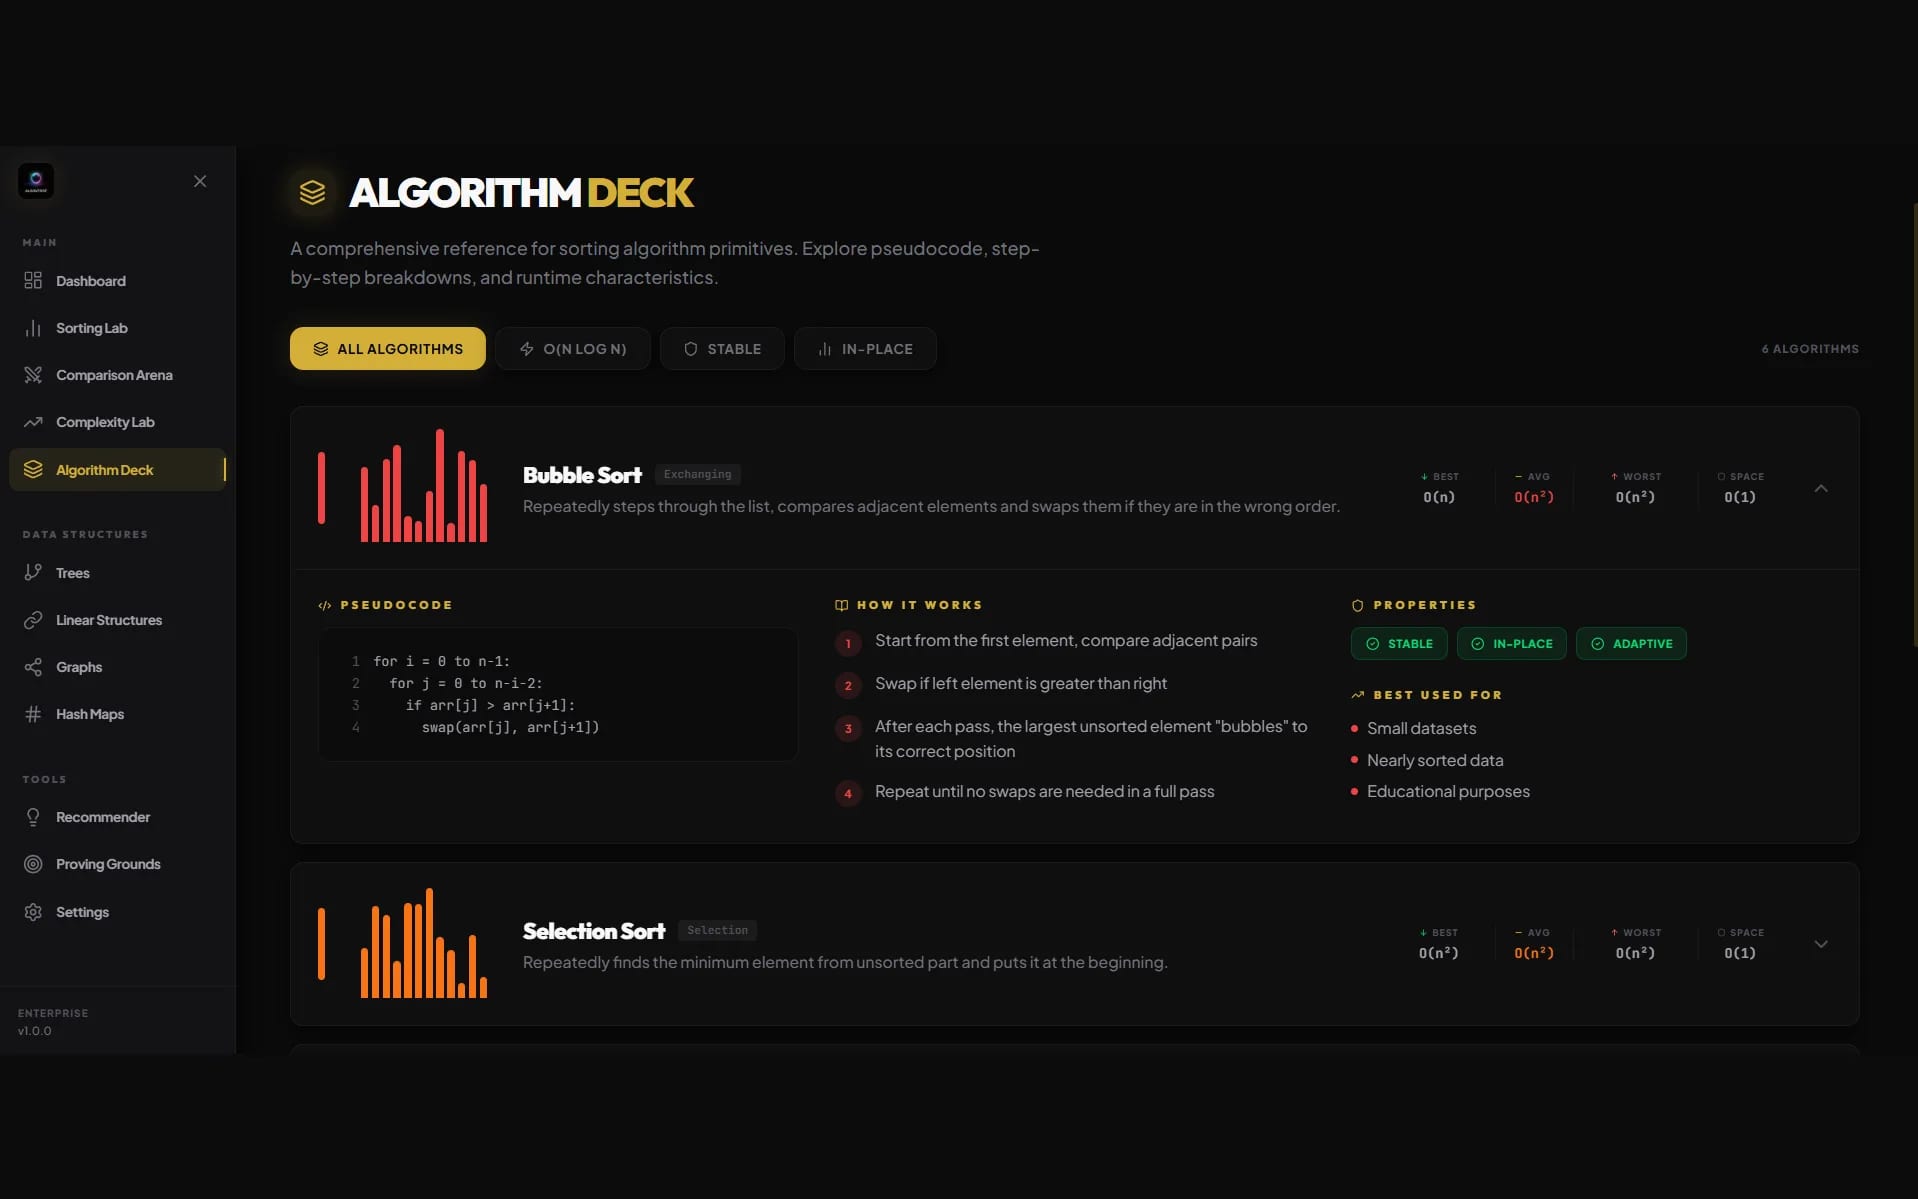The image size is (1918, 1199).
Task: Click 'Nearly sorted data' bullet
Action: (x=1435, y=761)
